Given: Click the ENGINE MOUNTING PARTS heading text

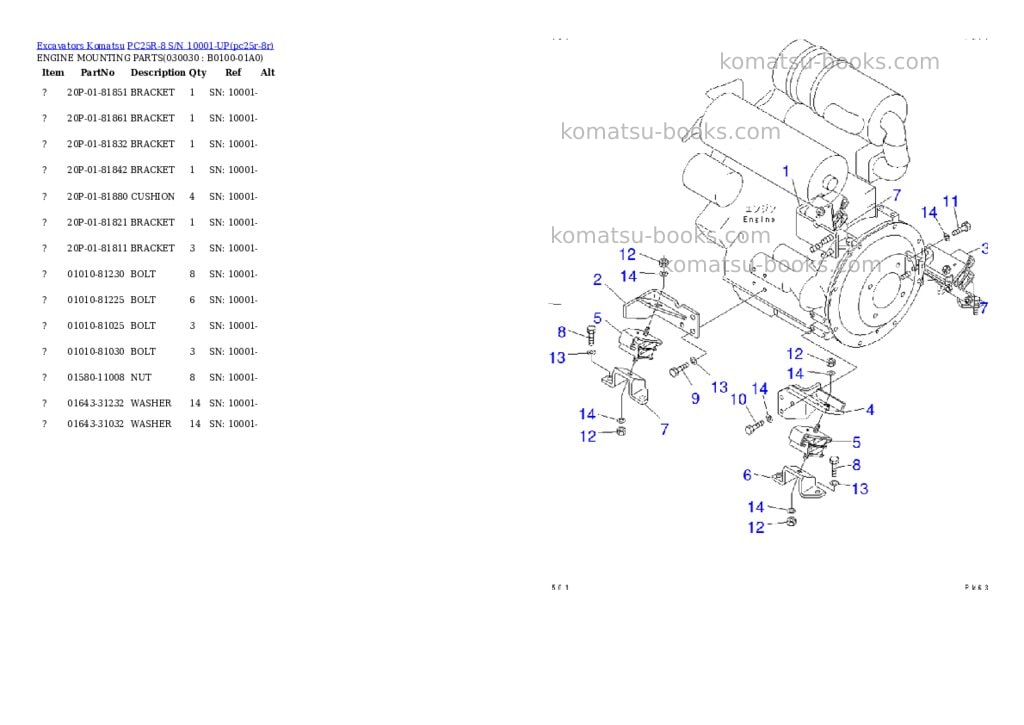Looking at the screenshot, I should coord(150,57).
